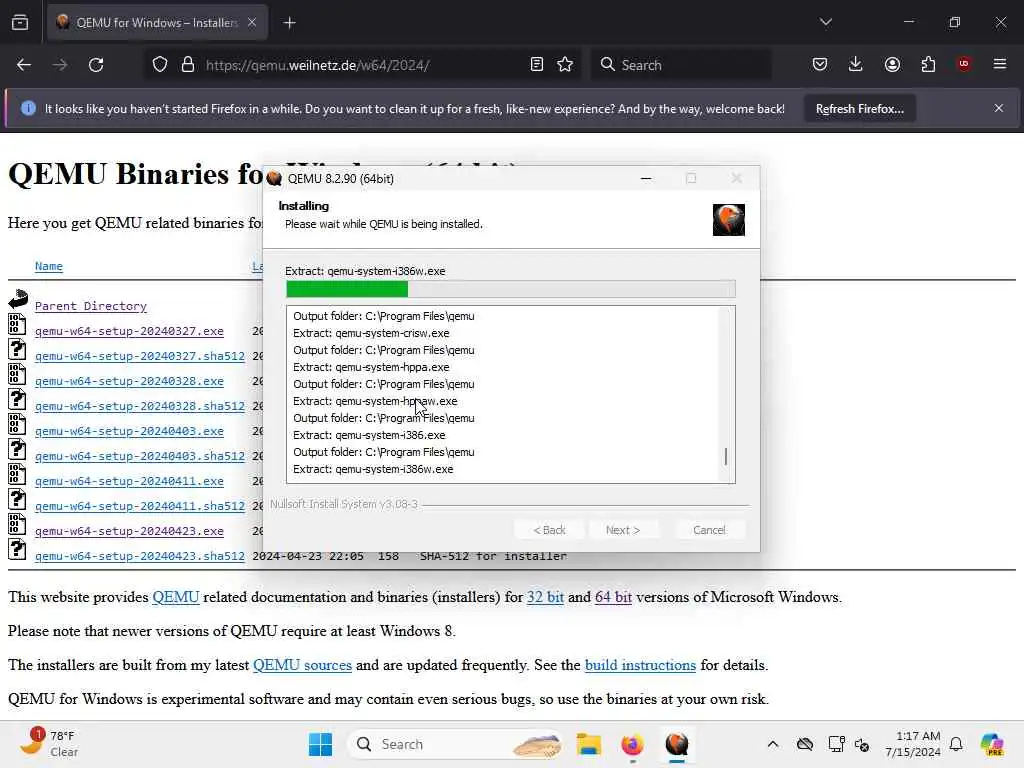
Task: Click the Refresh Firefox button
Action: click(x=859, y=109)
